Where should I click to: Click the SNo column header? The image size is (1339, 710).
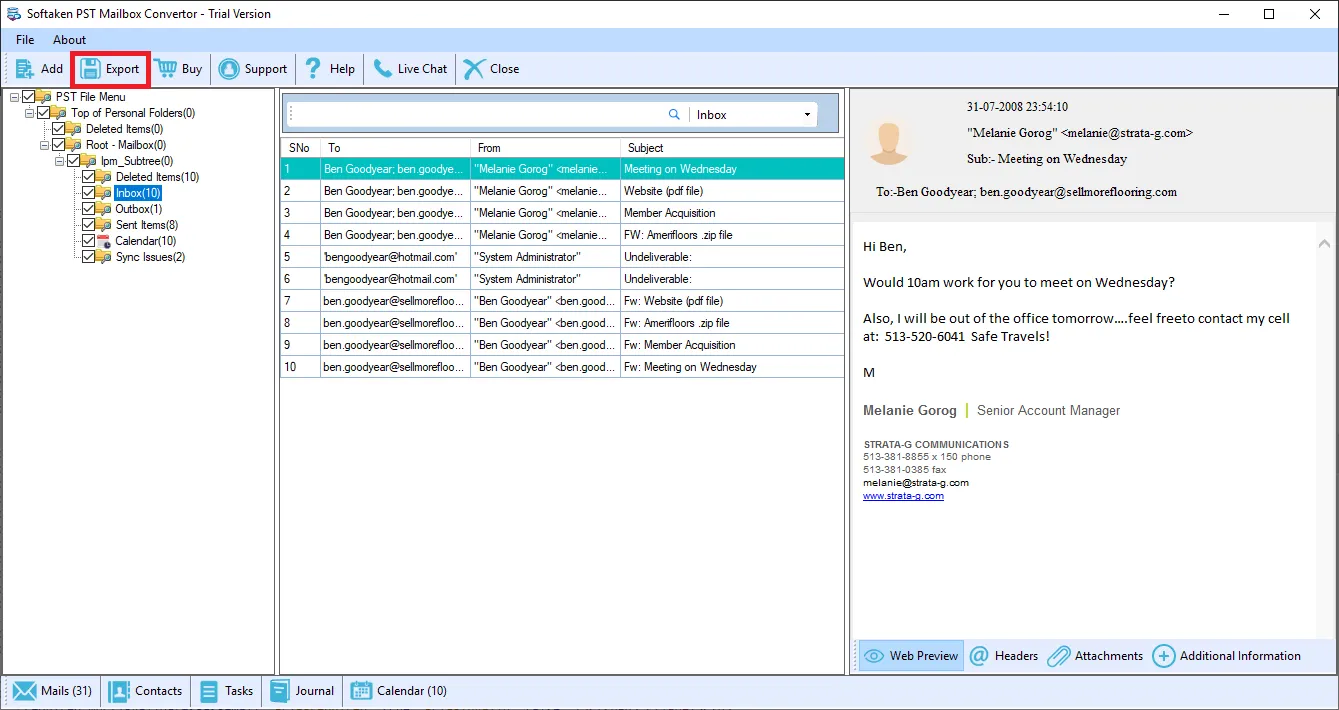click(300, 148)
